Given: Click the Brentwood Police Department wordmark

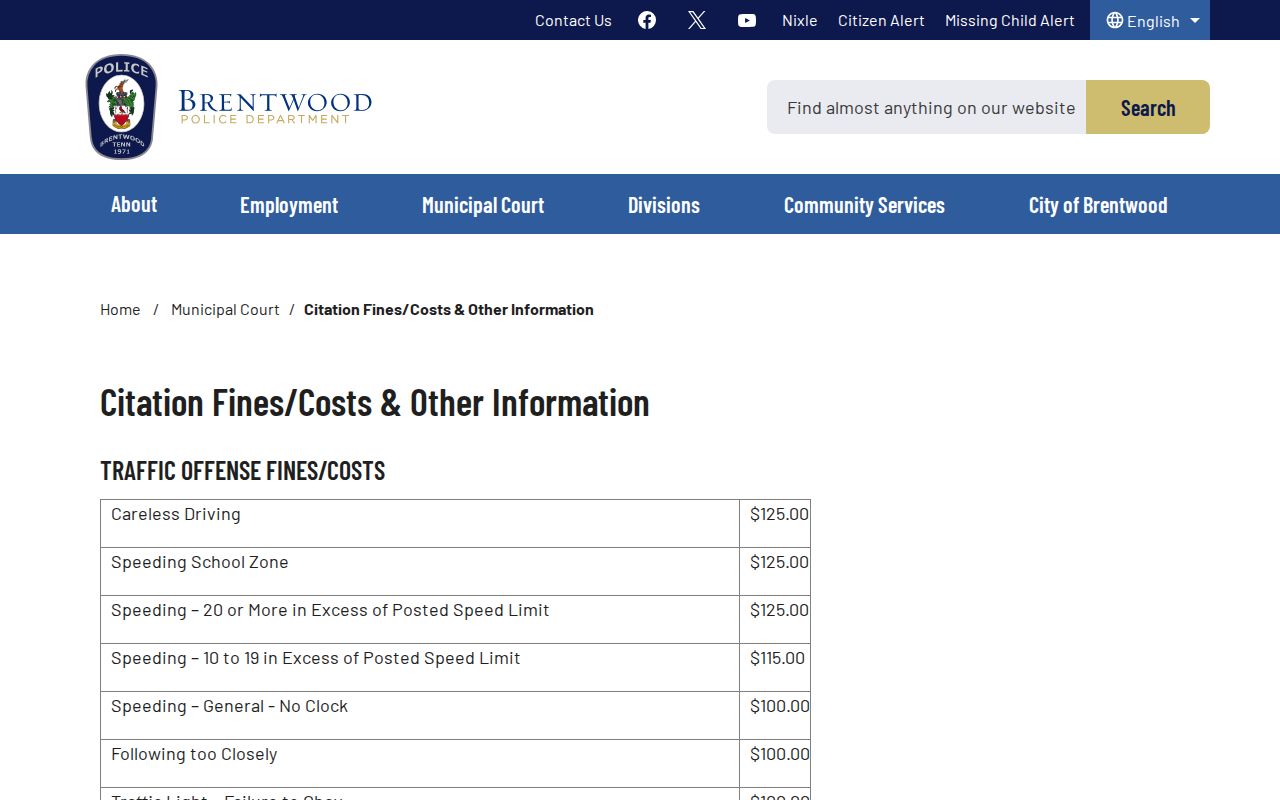Looking at the screenshot, I should click(x=275, y=107).
